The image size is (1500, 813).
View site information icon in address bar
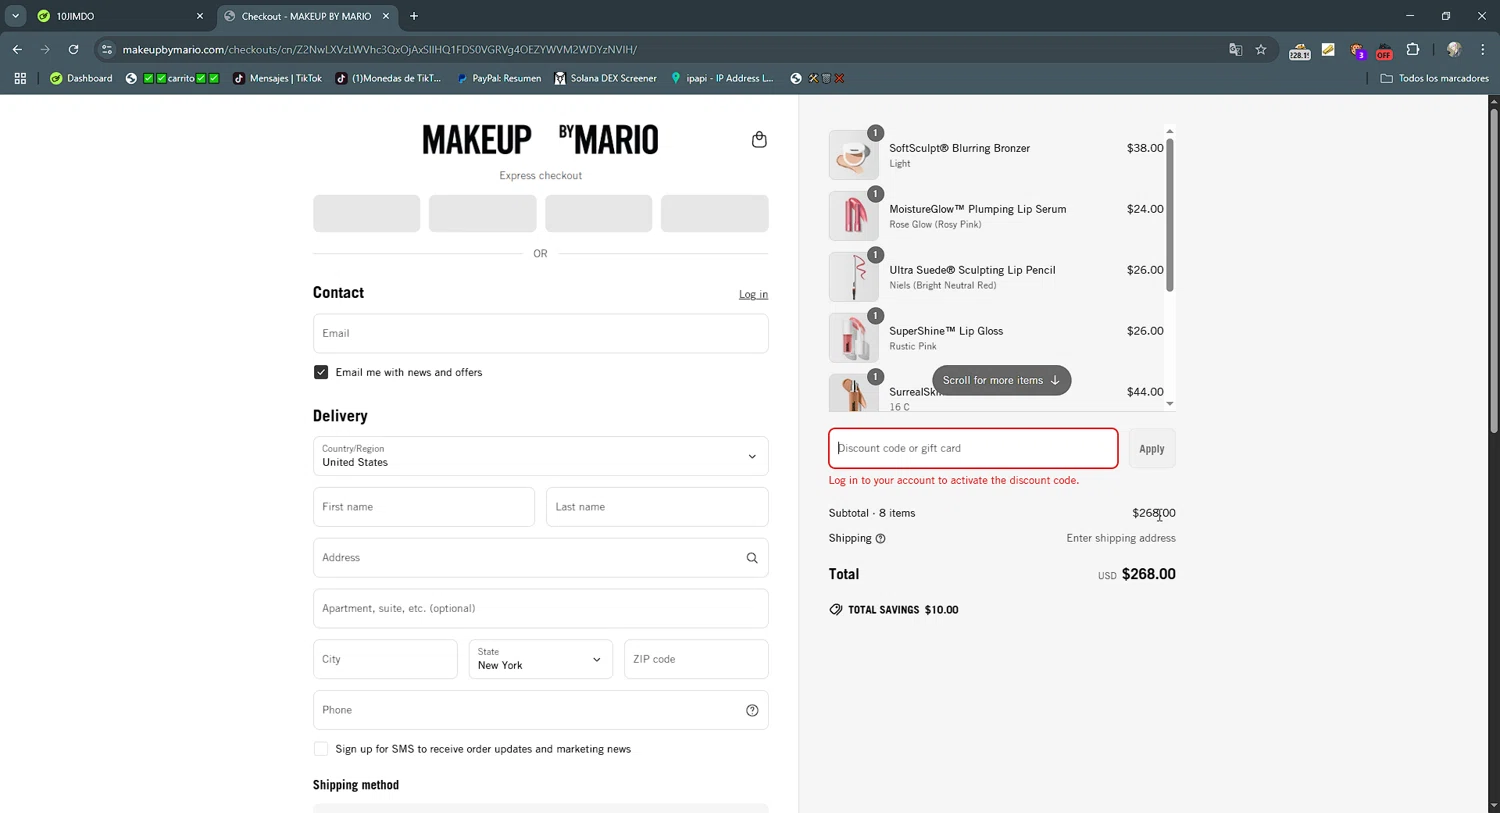[107, 49]
